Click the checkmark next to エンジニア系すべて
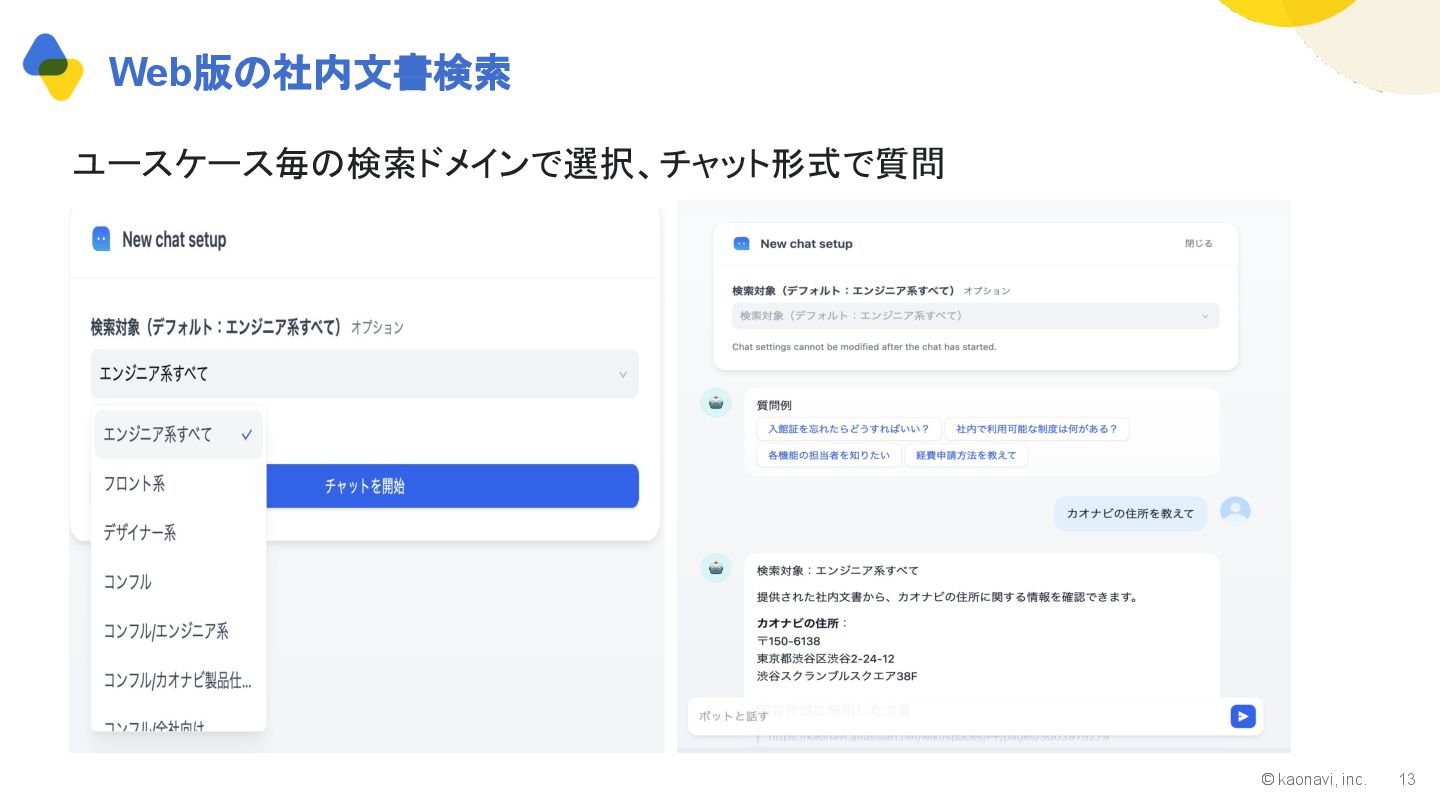The height and width of the screenshot is (810, 1440). pyautogui.click(x=246, y=435)
